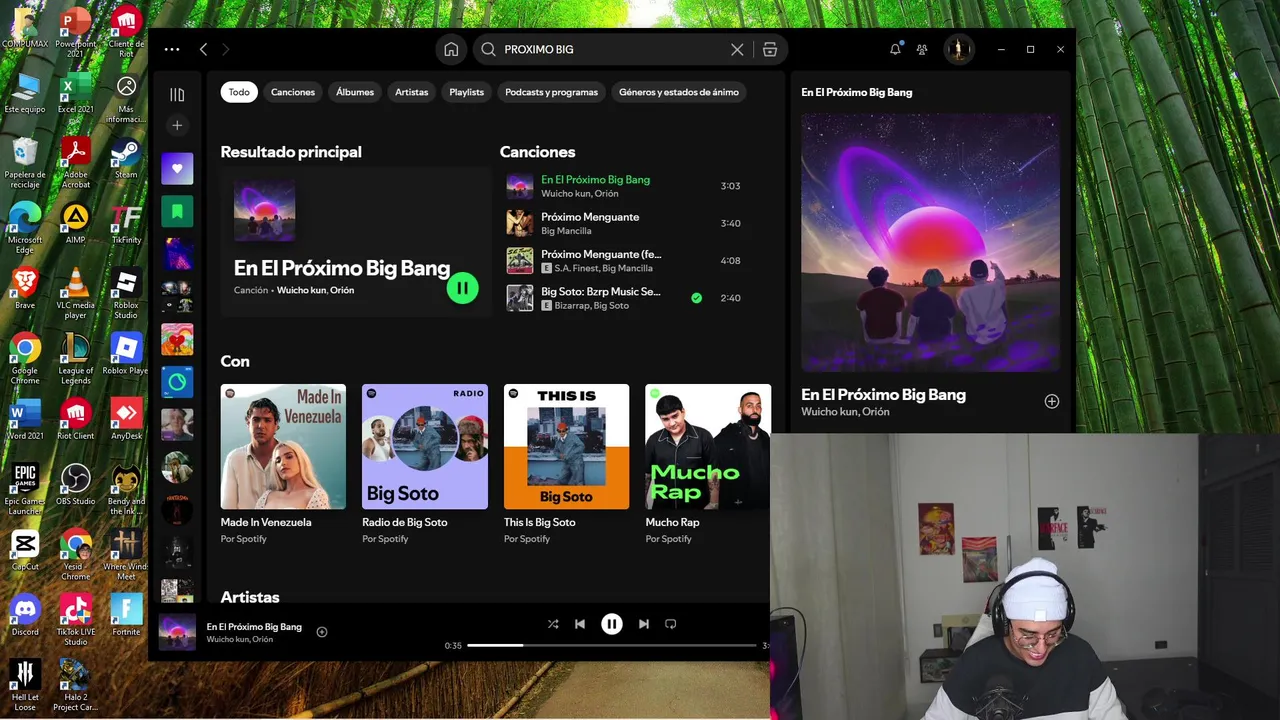Viewport: 1280px width, 720px height.
Task: Select the Playlists filter
Action: pos(466,92)
